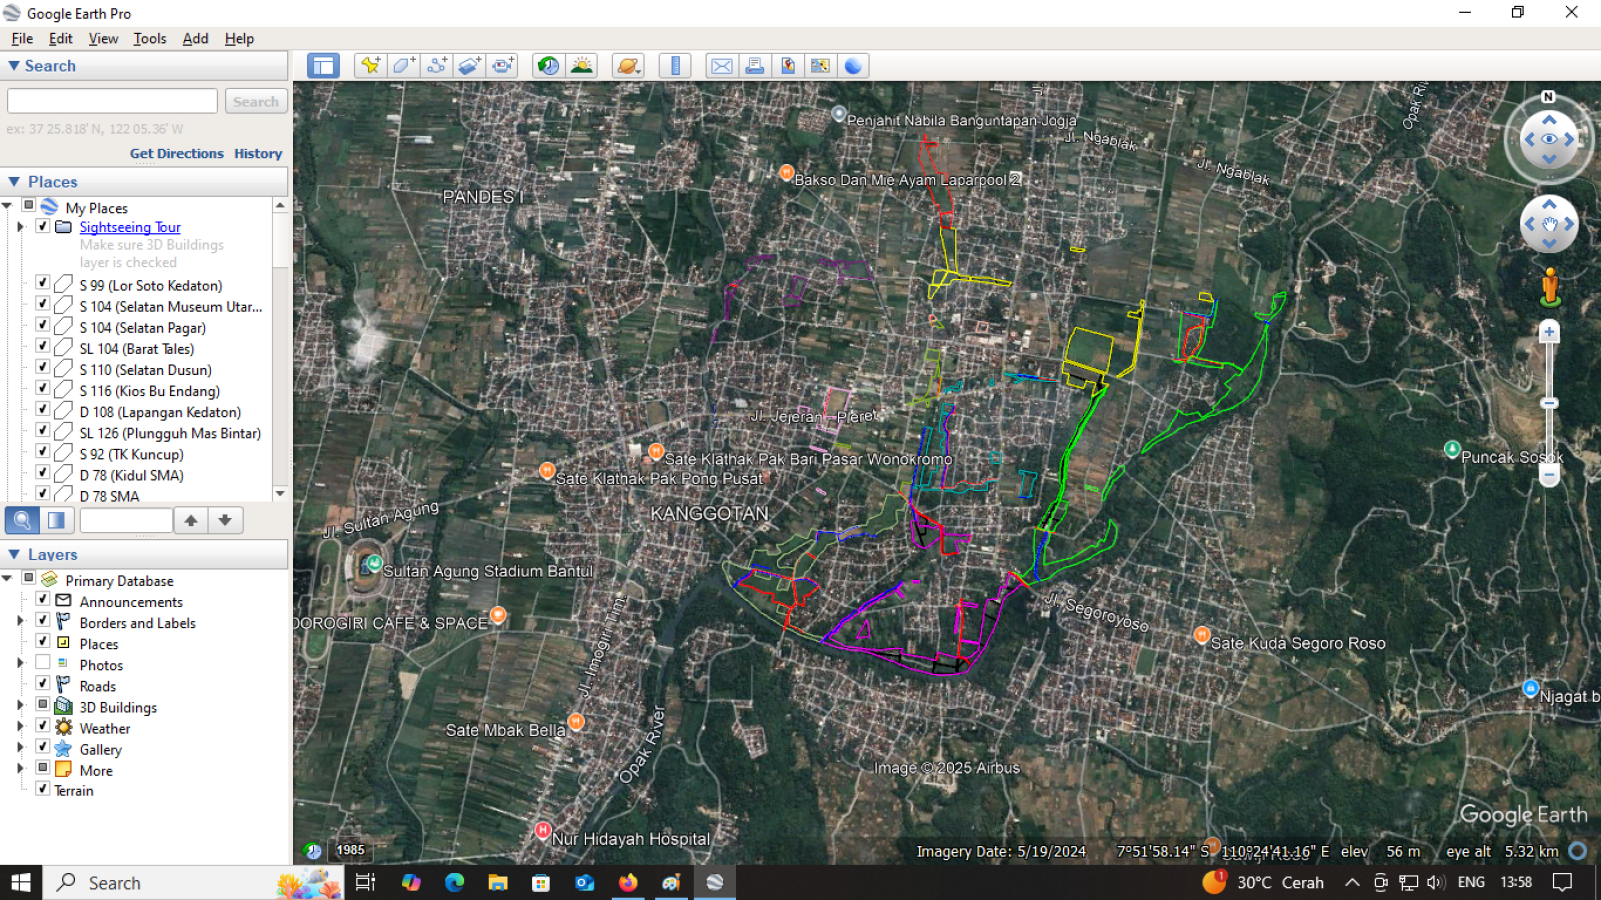Click zoom in plus button
Image resolution: width=1601 pixels, height=900 pixels.
(x=1549, y=332)
